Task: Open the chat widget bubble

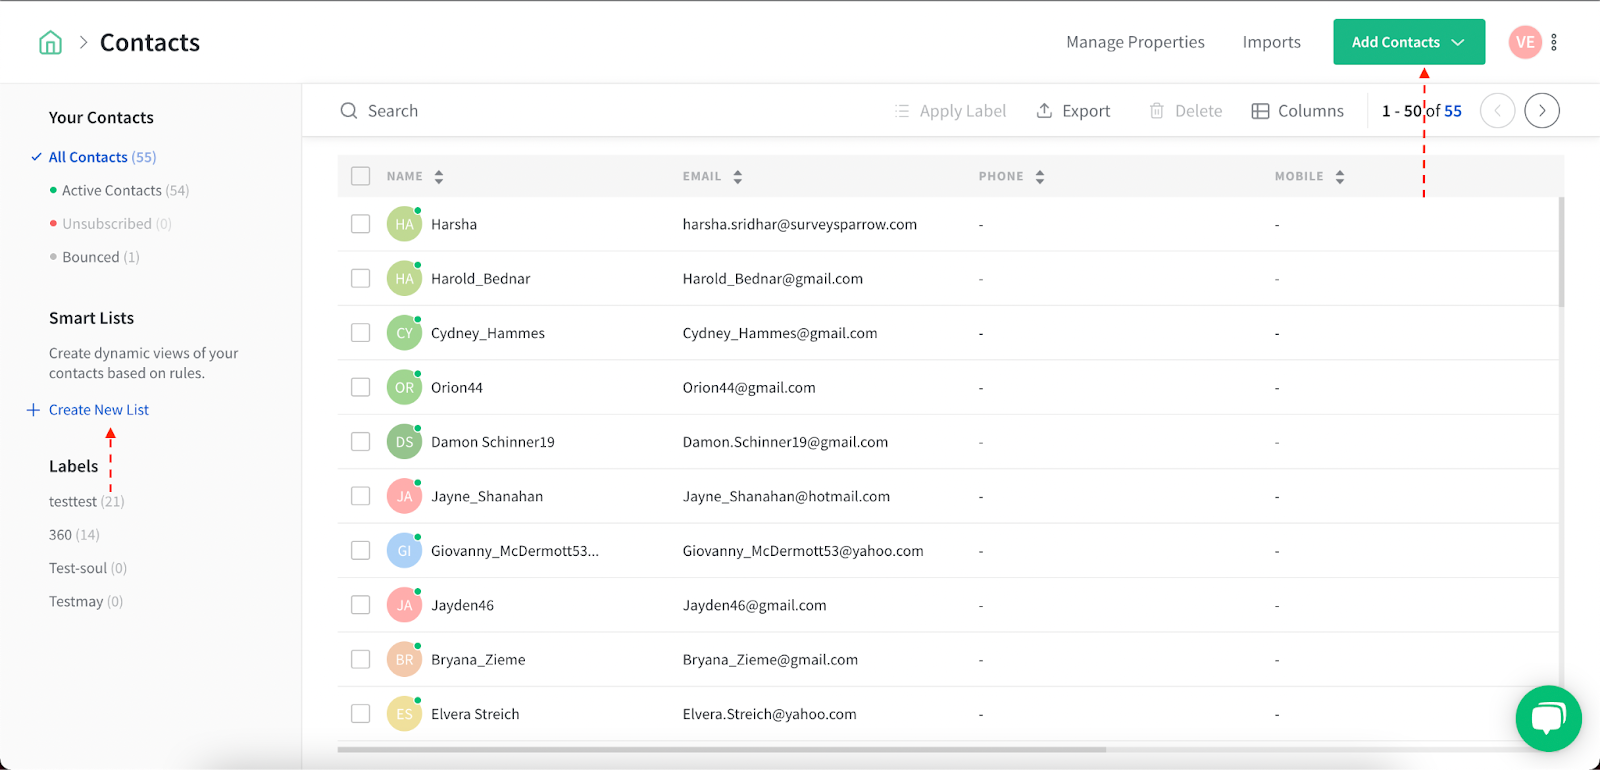Action: point(1548,718)
